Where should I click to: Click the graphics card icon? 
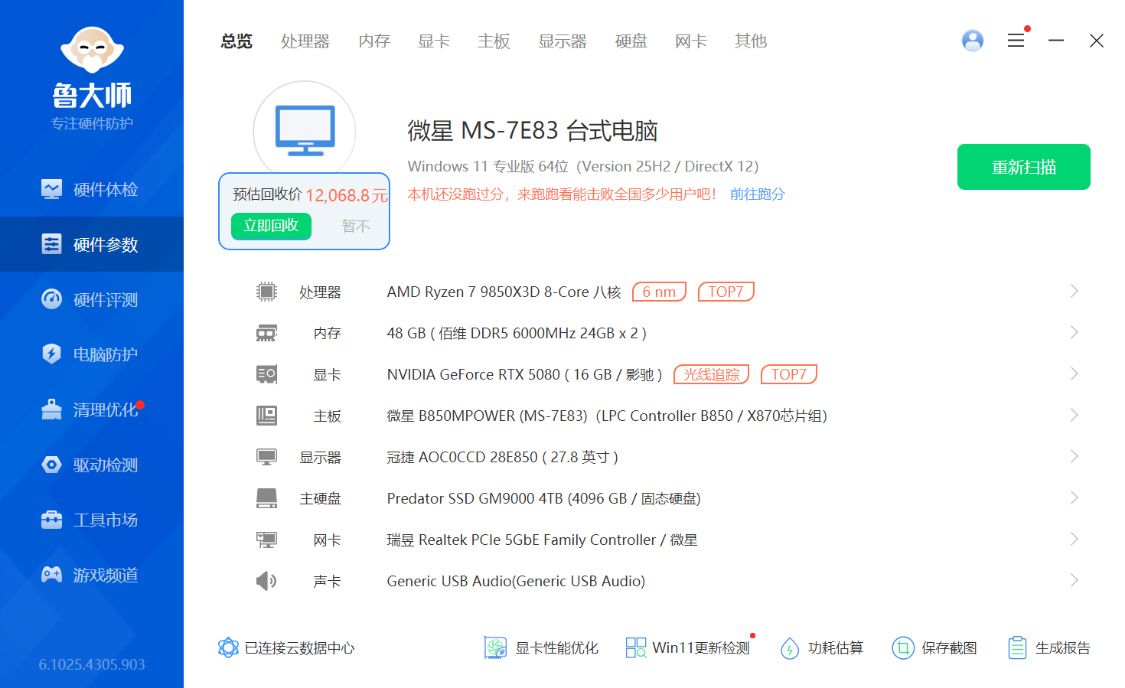pos(266,374)
